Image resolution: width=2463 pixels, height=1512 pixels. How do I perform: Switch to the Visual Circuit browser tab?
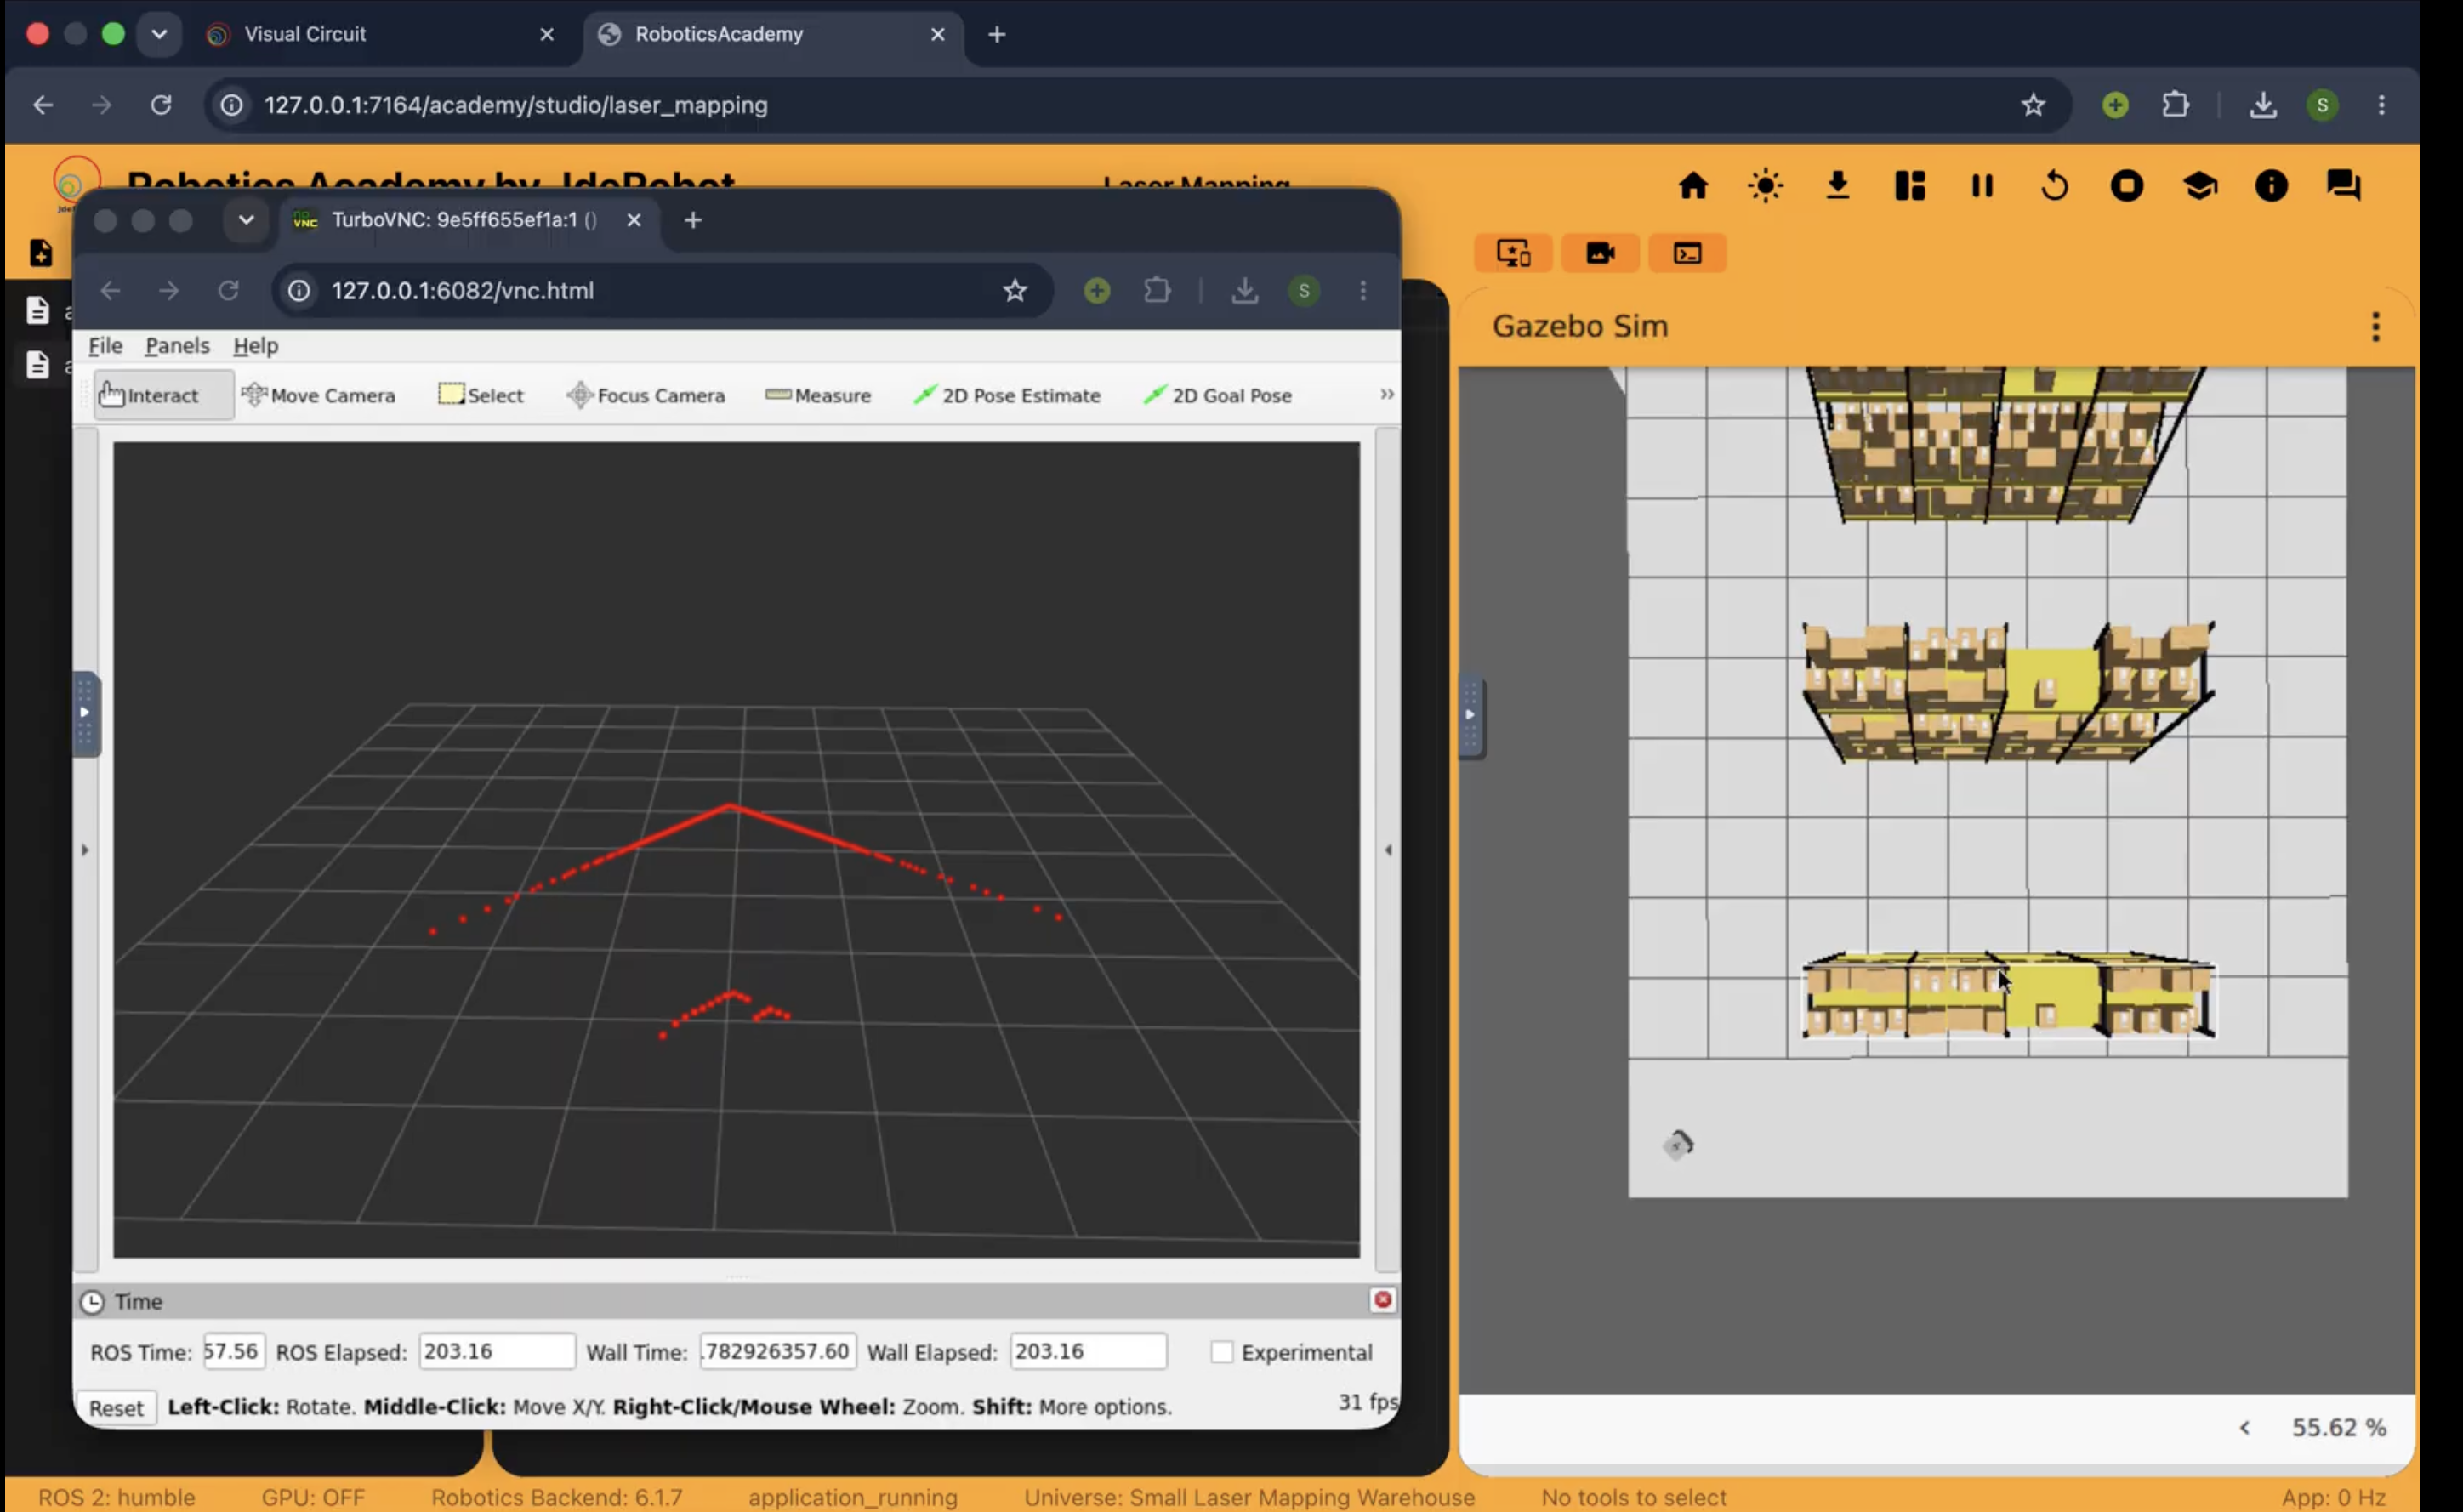click(x=380, y=34)
